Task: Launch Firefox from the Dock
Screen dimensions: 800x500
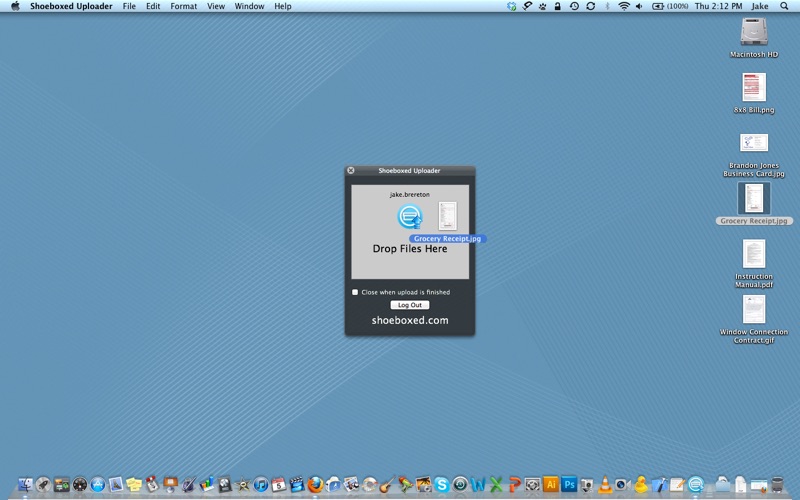Action: click(315, 484)
